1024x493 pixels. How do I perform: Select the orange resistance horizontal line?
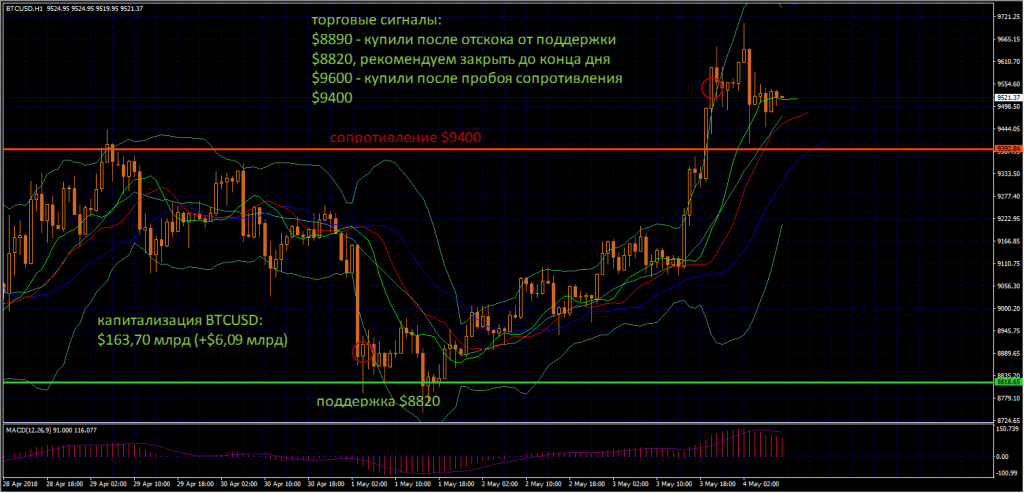tap(497, 150)
